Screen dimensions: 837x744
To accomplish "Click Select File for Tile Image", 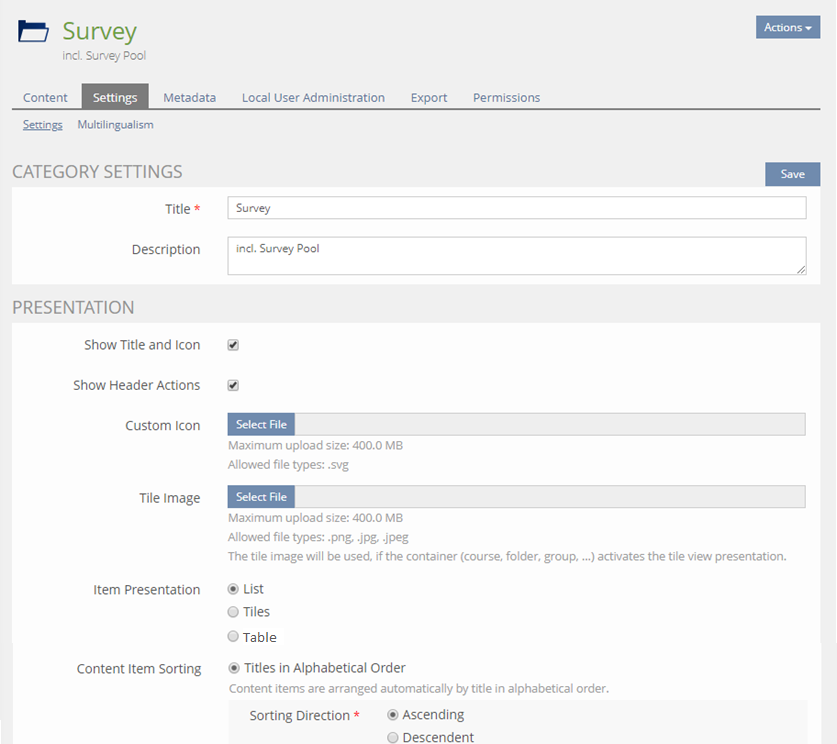I will pyautogui.click(x=261, y=497).
